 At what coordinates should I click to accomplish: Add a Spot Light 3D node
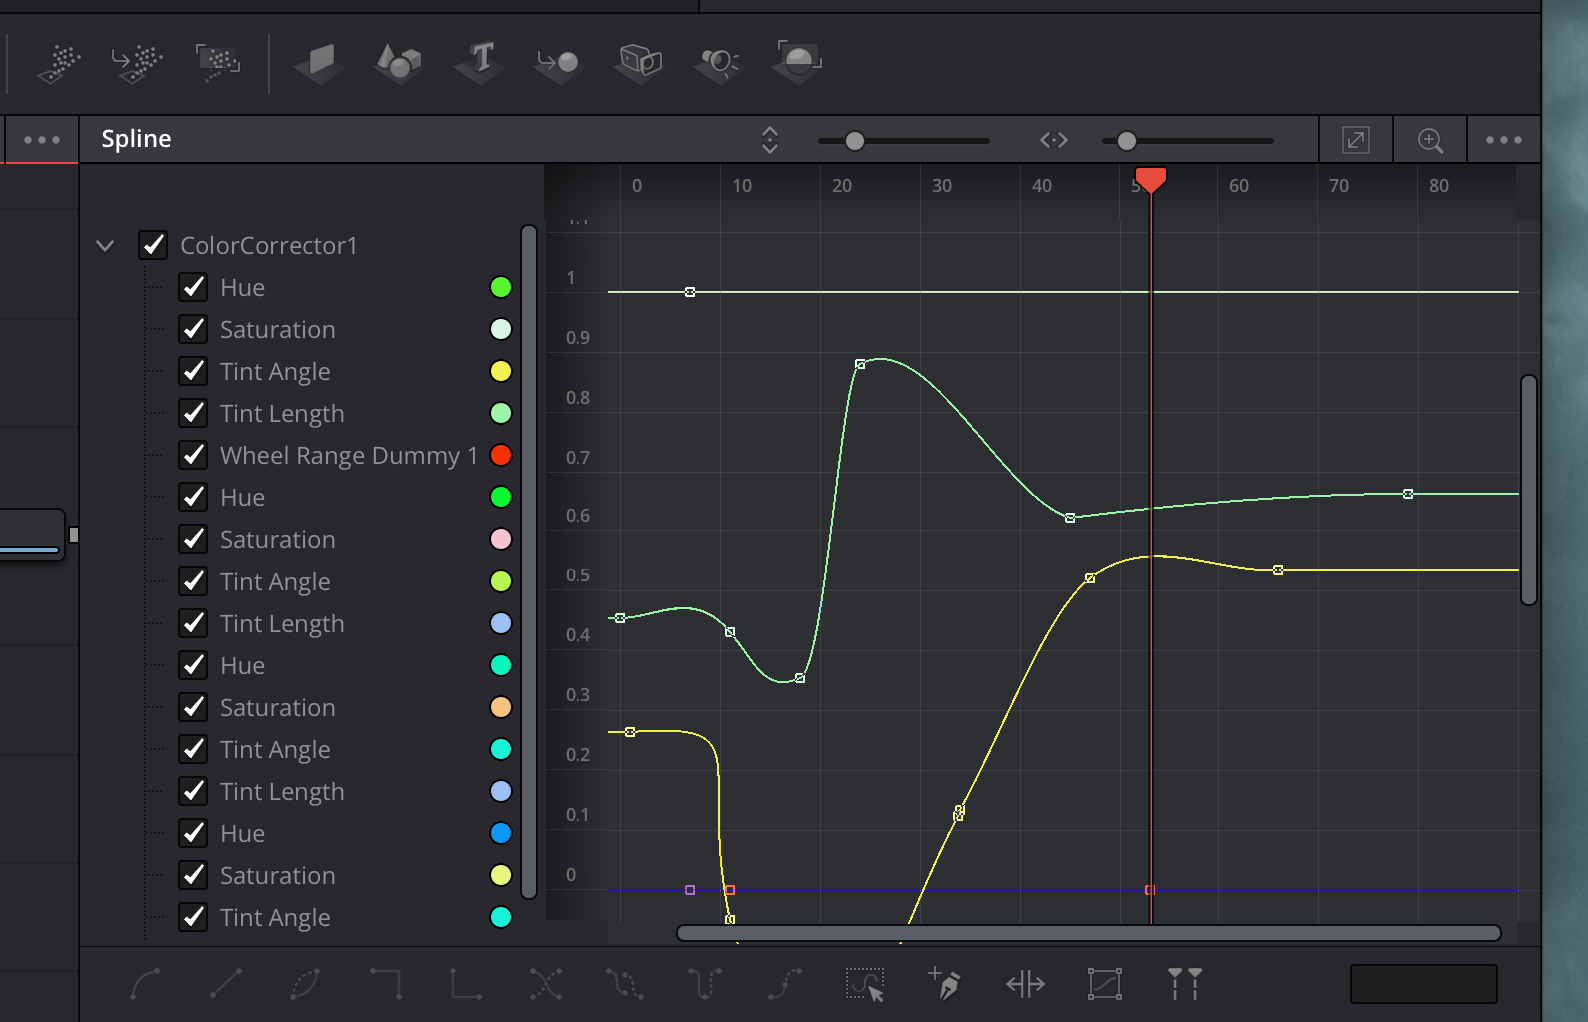[x=719, y=62]
